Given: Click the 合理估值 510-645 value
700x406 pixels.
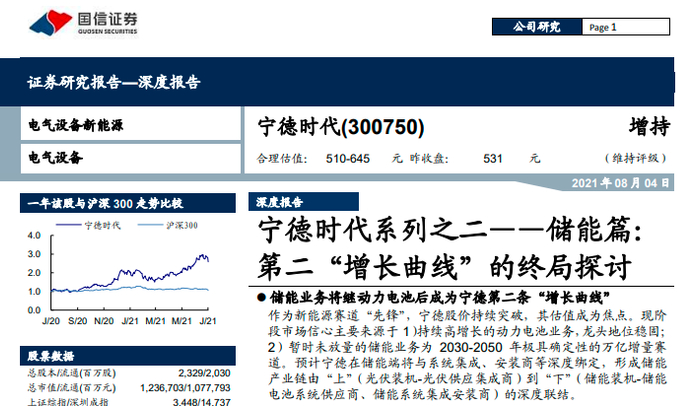Looking at the screenshot, I should coord(348,159).
